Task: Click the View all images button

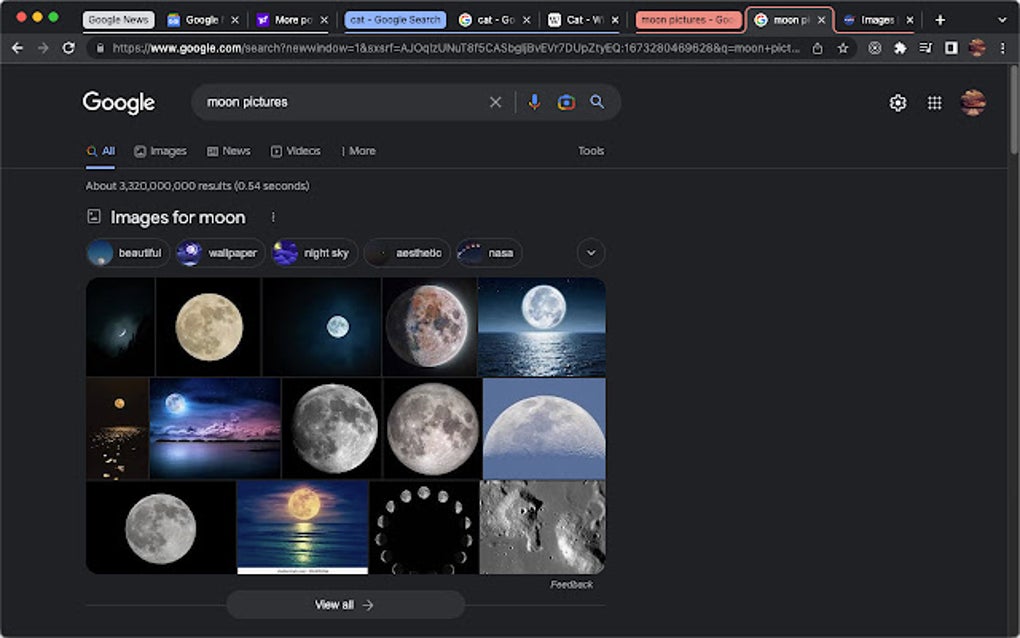Action: 345,604
